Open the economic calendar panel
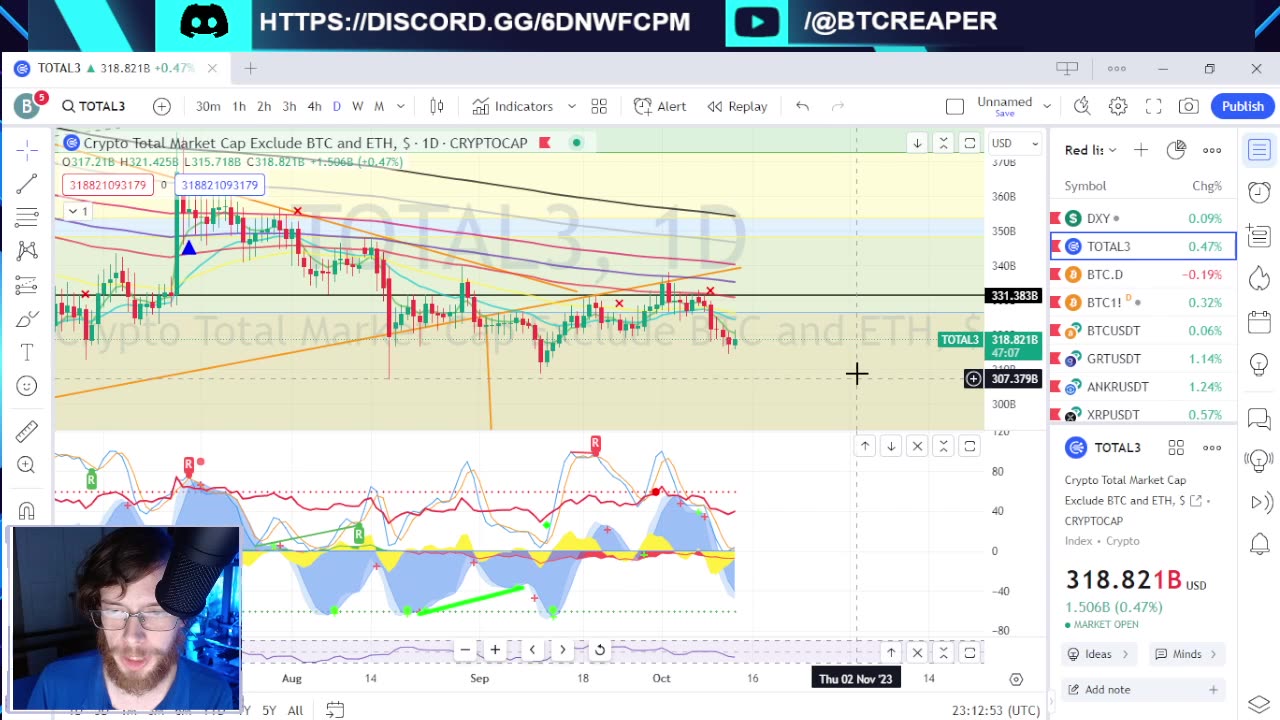 pyautogui.click(x=1259, y=322)
